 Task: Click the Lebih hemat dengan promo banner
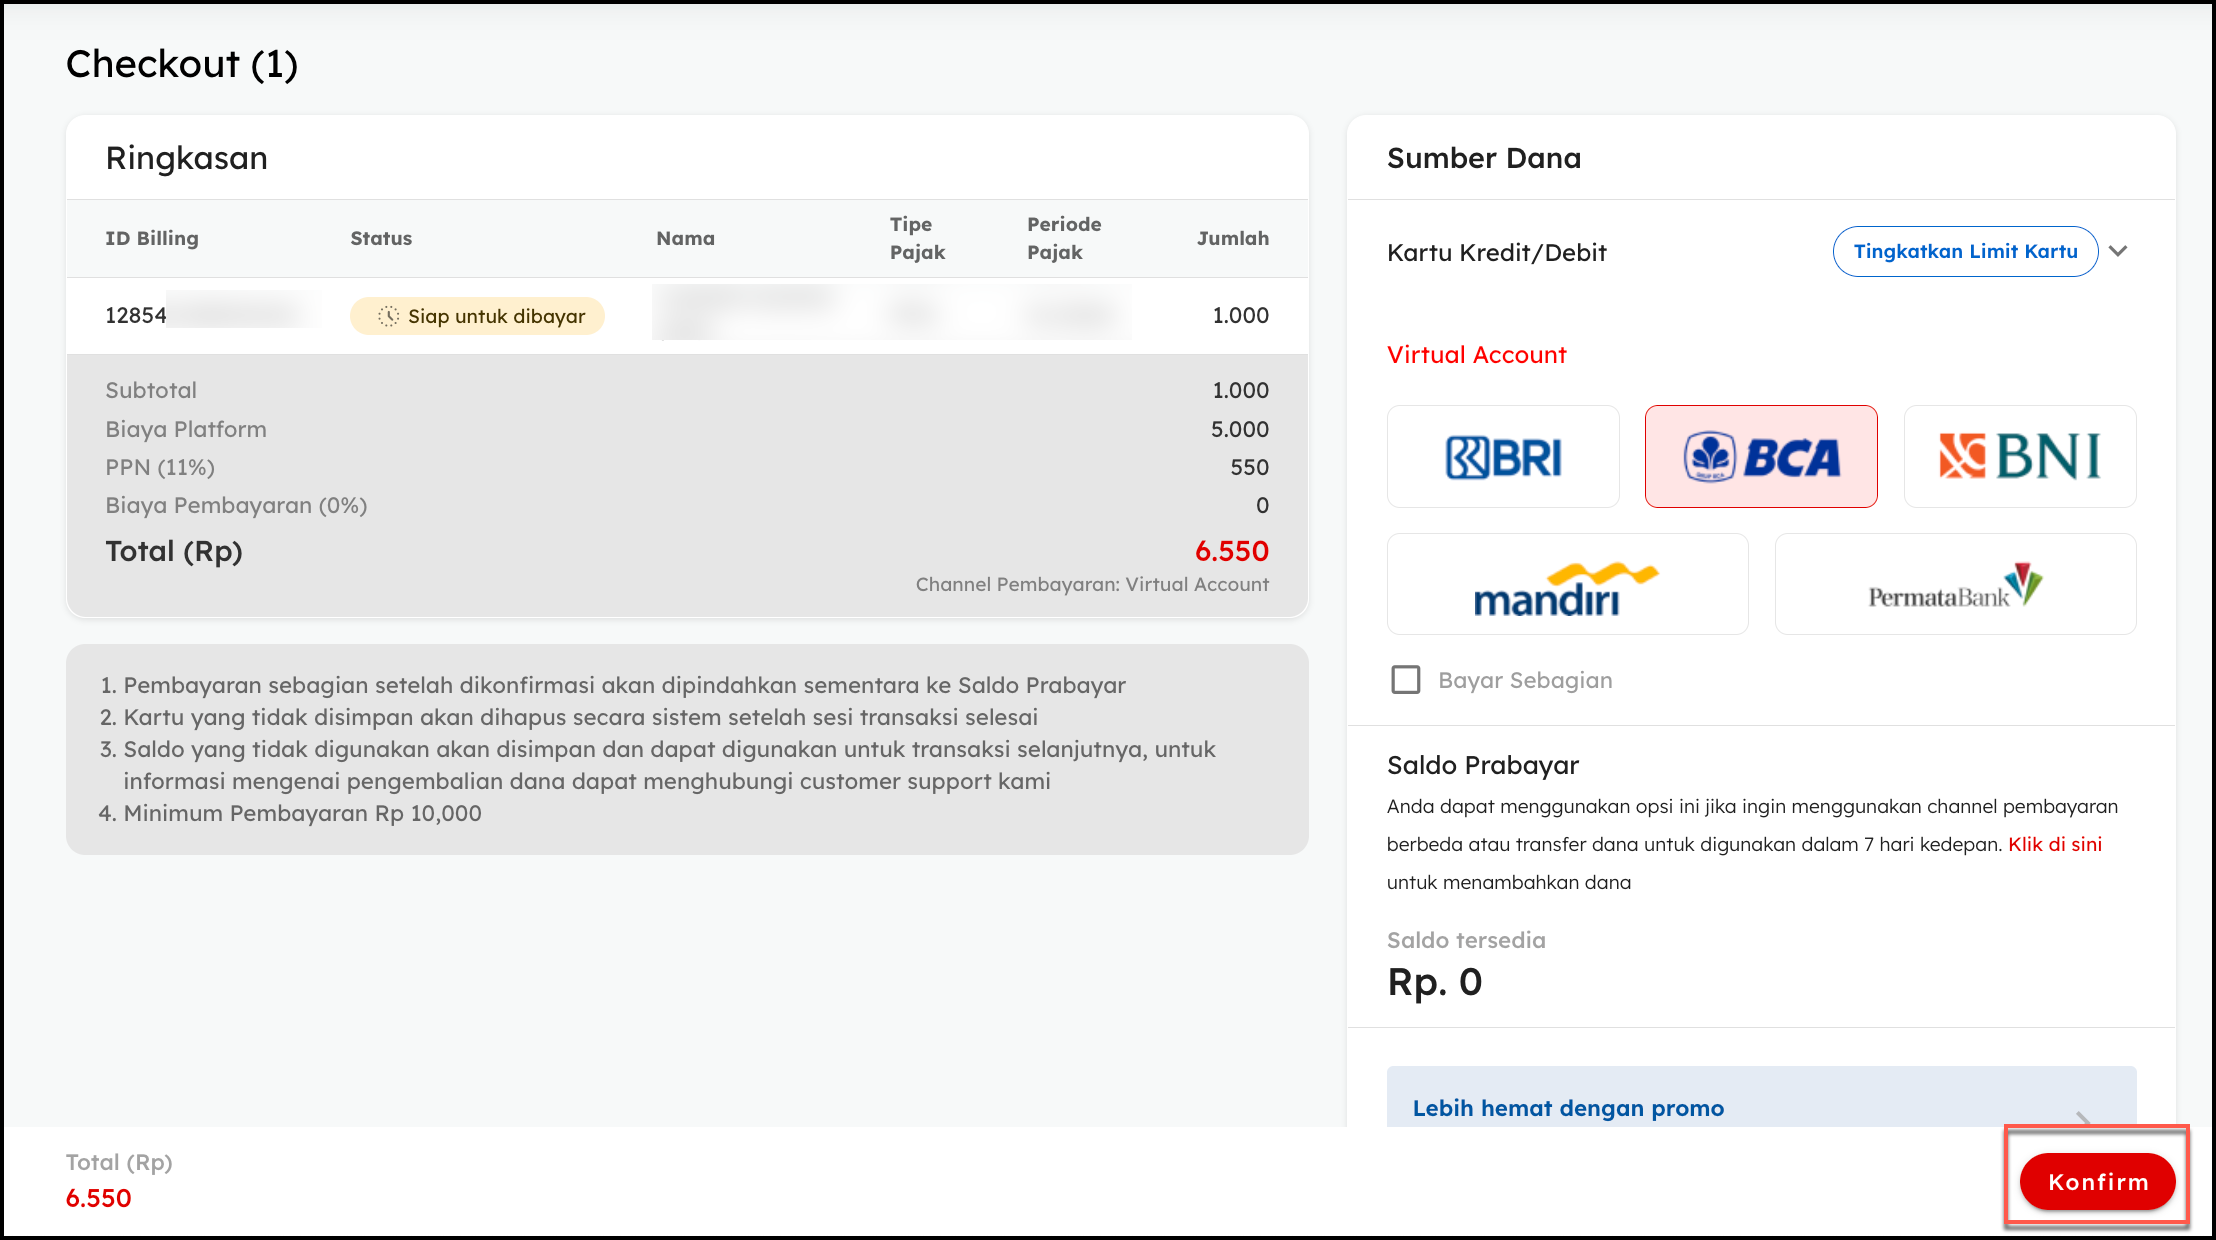tap(1568, 1108)
